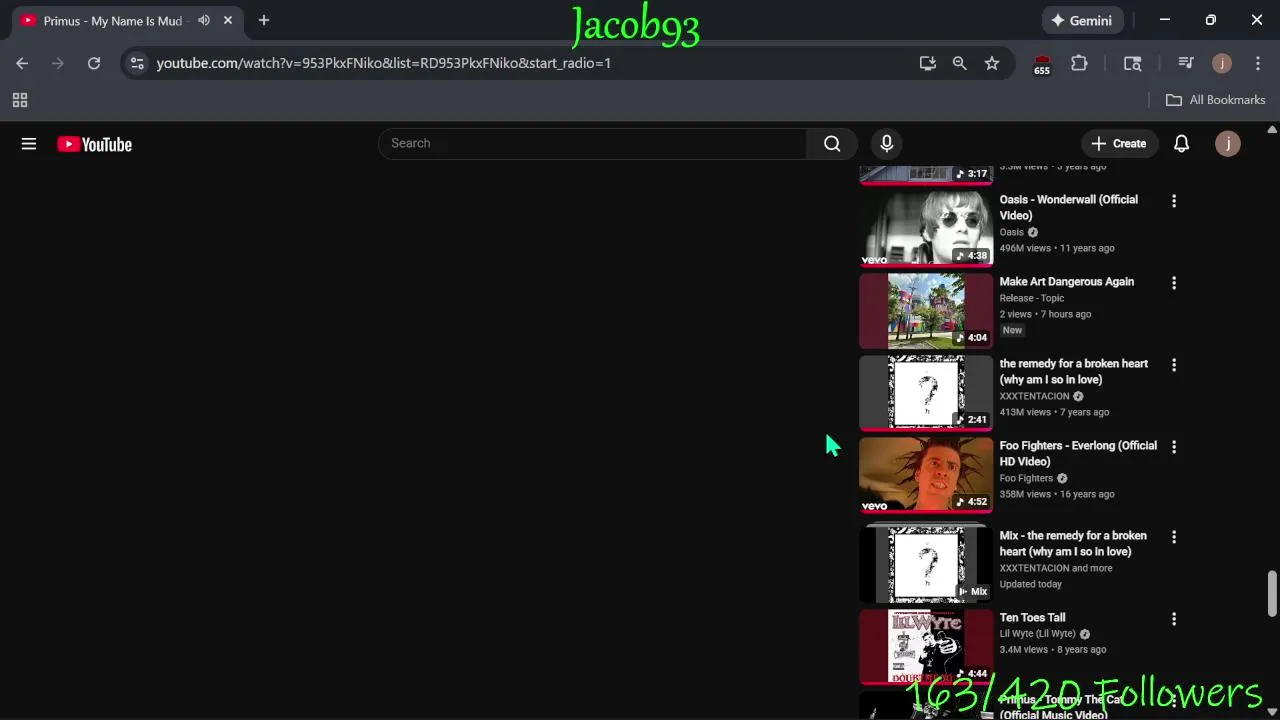The height and width of the screenshot is (720, 1280).
Task: Start voice search with microphone icon
Action: coord(886,143)
